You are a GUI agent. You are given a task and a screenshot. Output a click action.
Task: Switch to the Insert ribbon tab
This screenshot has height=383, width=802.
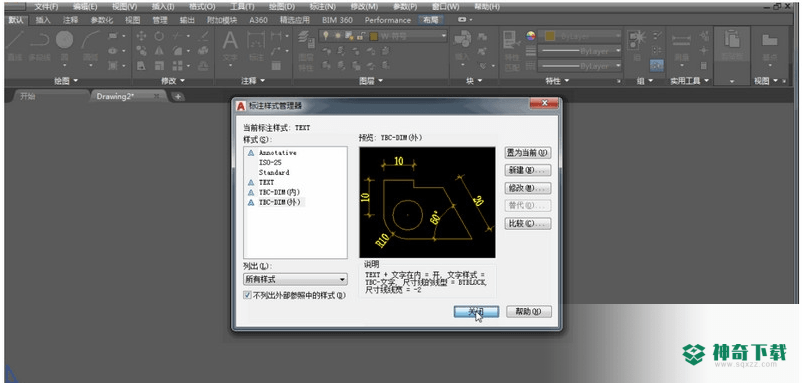(x=43, y=20)
